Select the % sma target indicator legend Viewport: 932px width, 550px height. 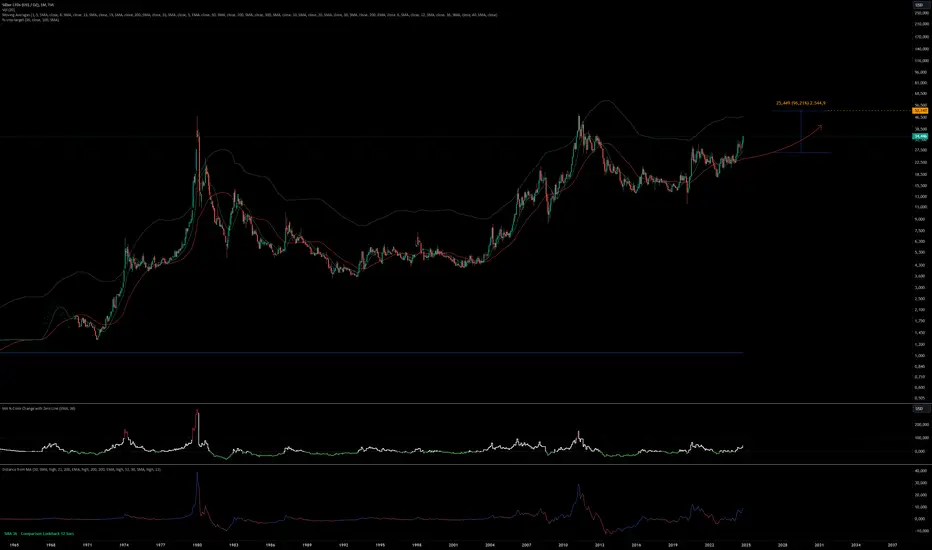30,20
